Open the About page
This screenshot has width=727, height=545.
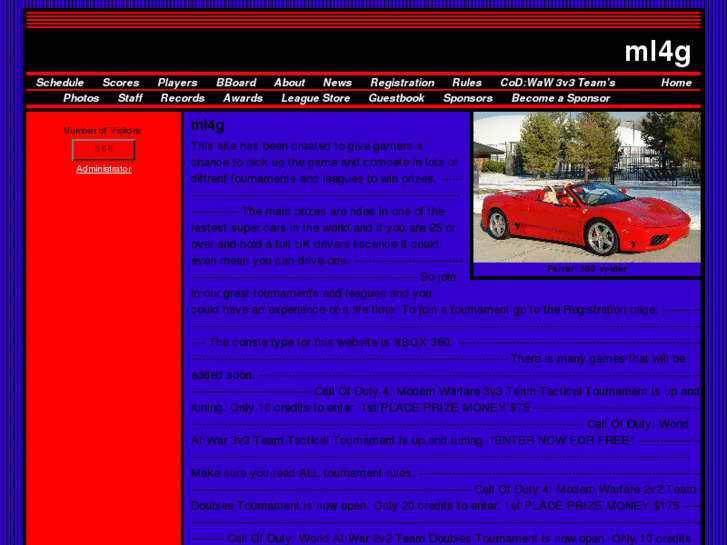(x=289, y=83)
